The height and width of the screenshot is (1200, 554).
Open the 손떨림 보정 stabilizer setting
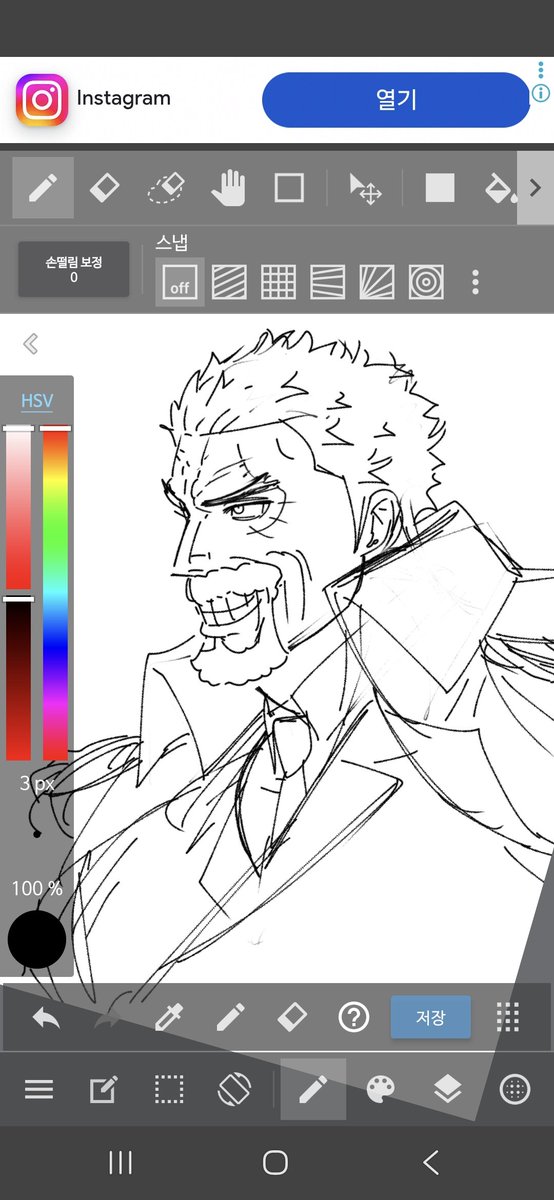point(74,269)
